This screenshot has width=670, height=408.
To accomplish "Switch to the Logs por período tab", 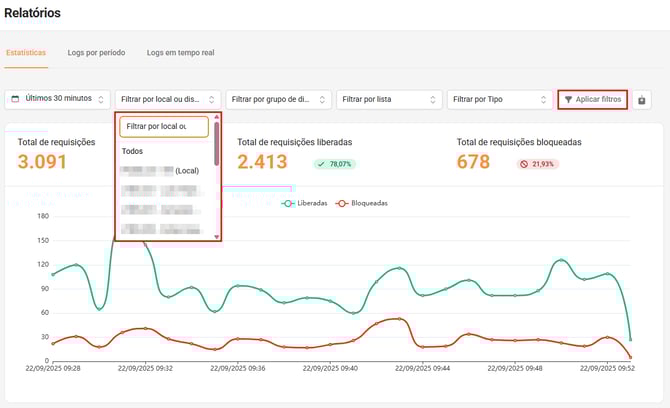I will [x=96, y=52].
